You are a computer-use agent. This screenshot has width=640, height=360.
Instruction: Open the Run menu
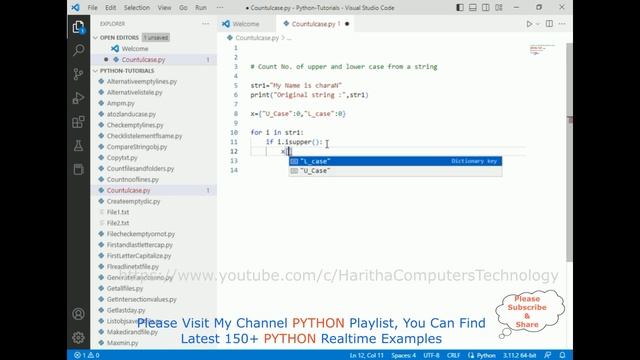tap(201, 8)
